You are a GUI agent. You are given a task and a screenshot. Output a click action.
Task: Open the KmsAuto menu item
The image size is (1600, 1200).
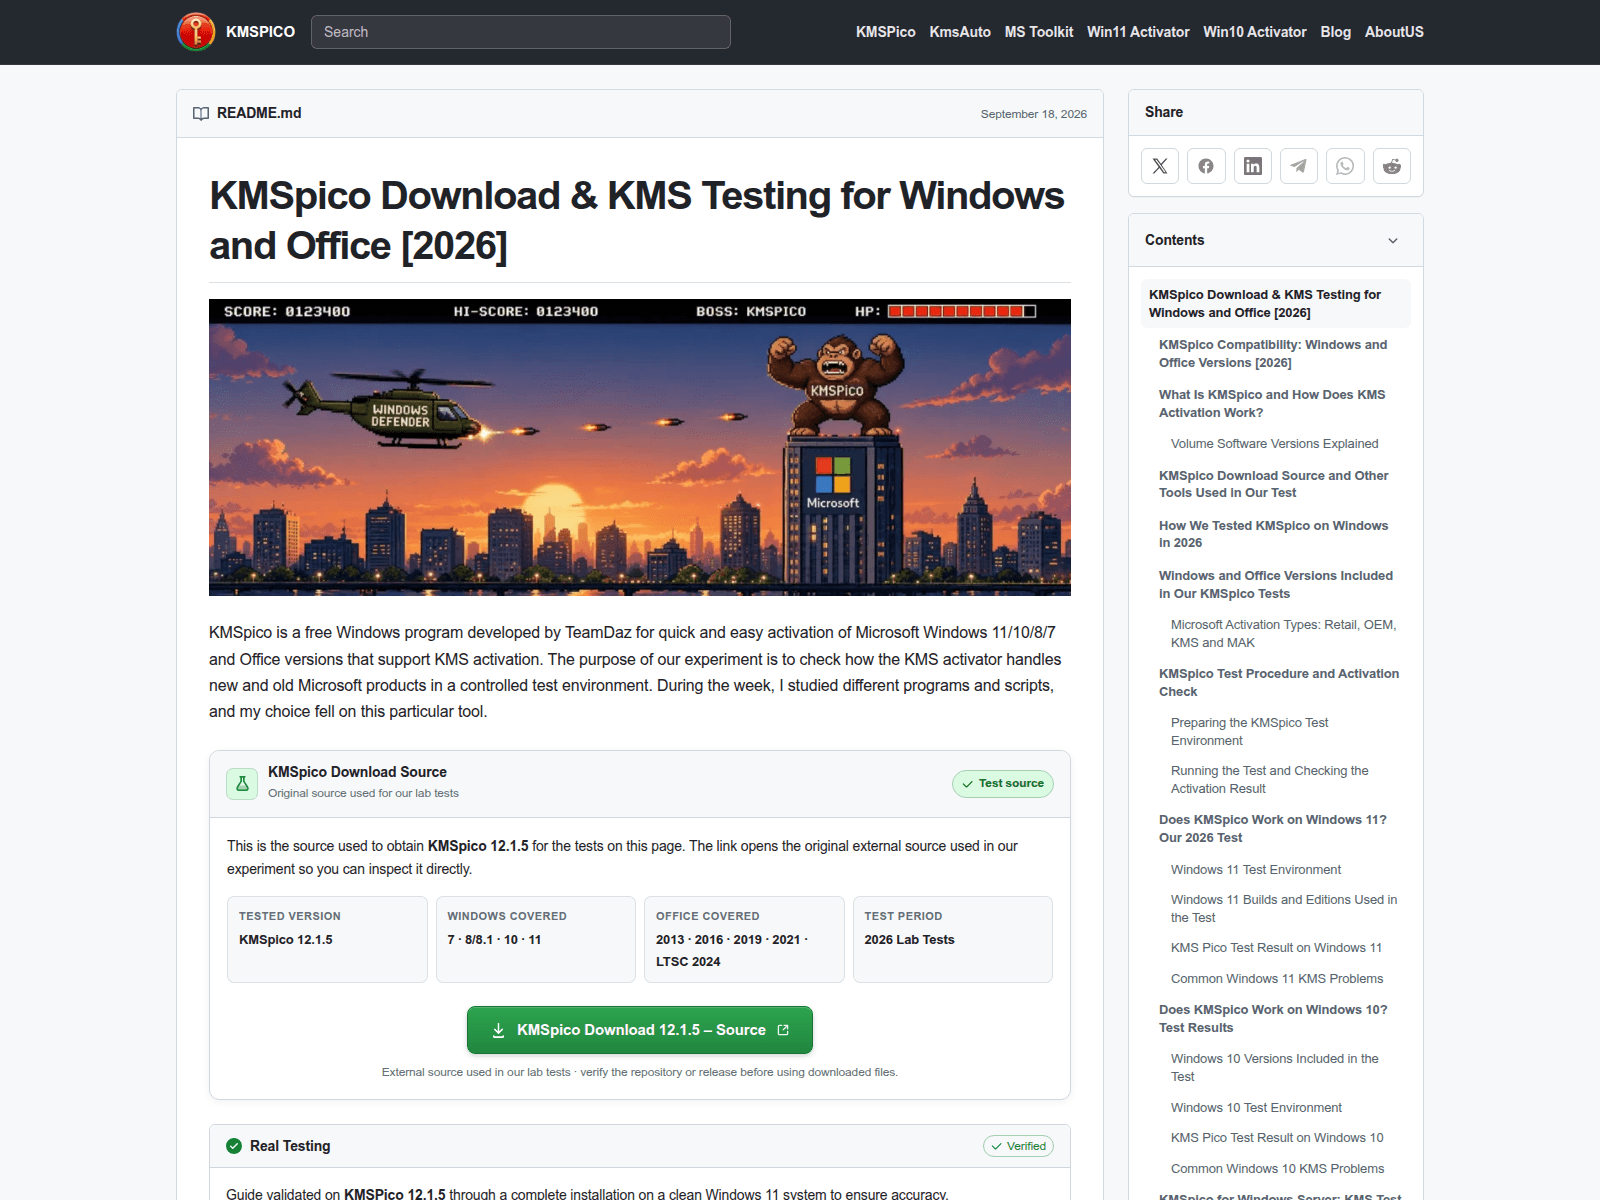point(960,32)
